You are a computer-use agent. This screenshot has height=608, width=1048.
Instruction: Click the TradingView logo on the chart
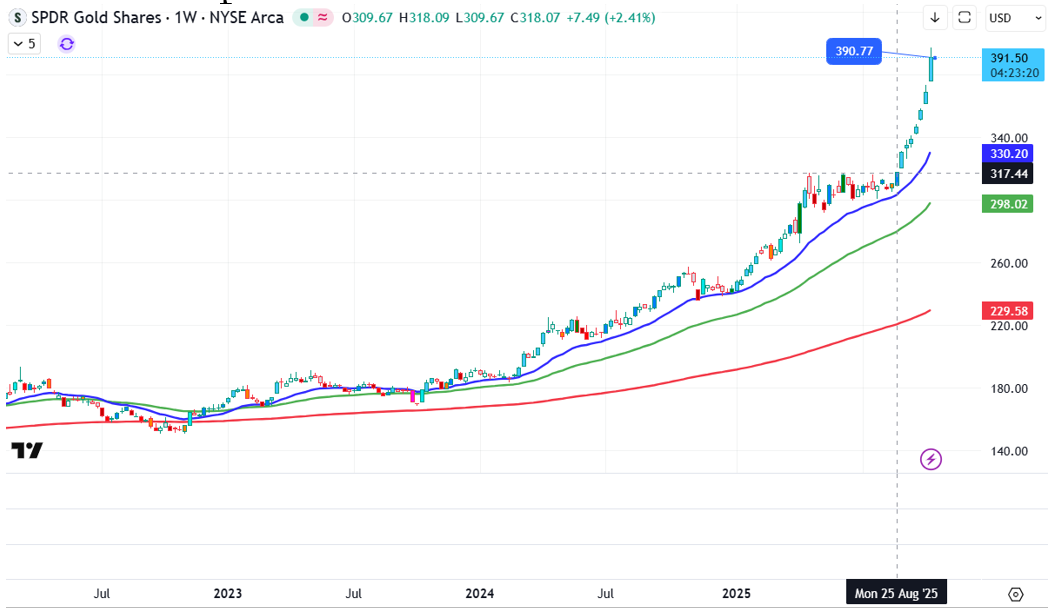(x=27, y=451)
